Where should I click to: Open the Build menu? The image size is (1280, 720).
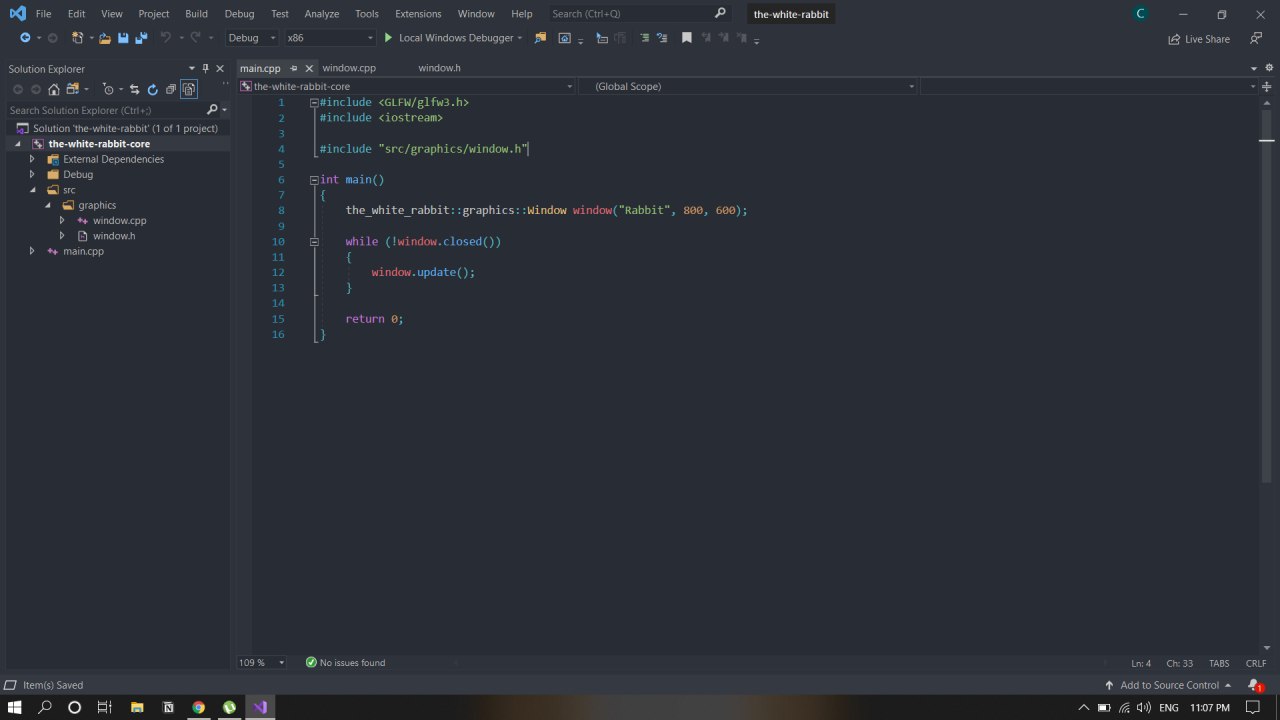coord(196,14)
